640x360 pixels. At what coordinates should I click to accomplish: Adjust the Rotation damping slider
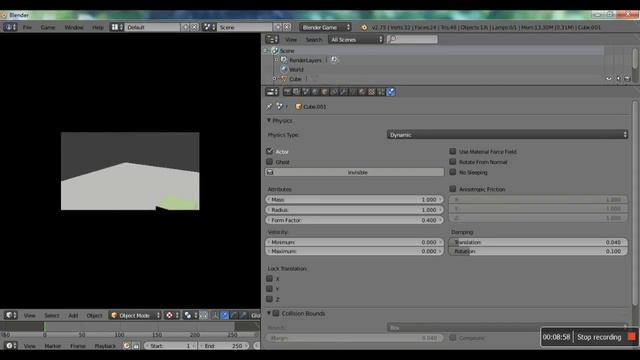click(x=538, y=251)
